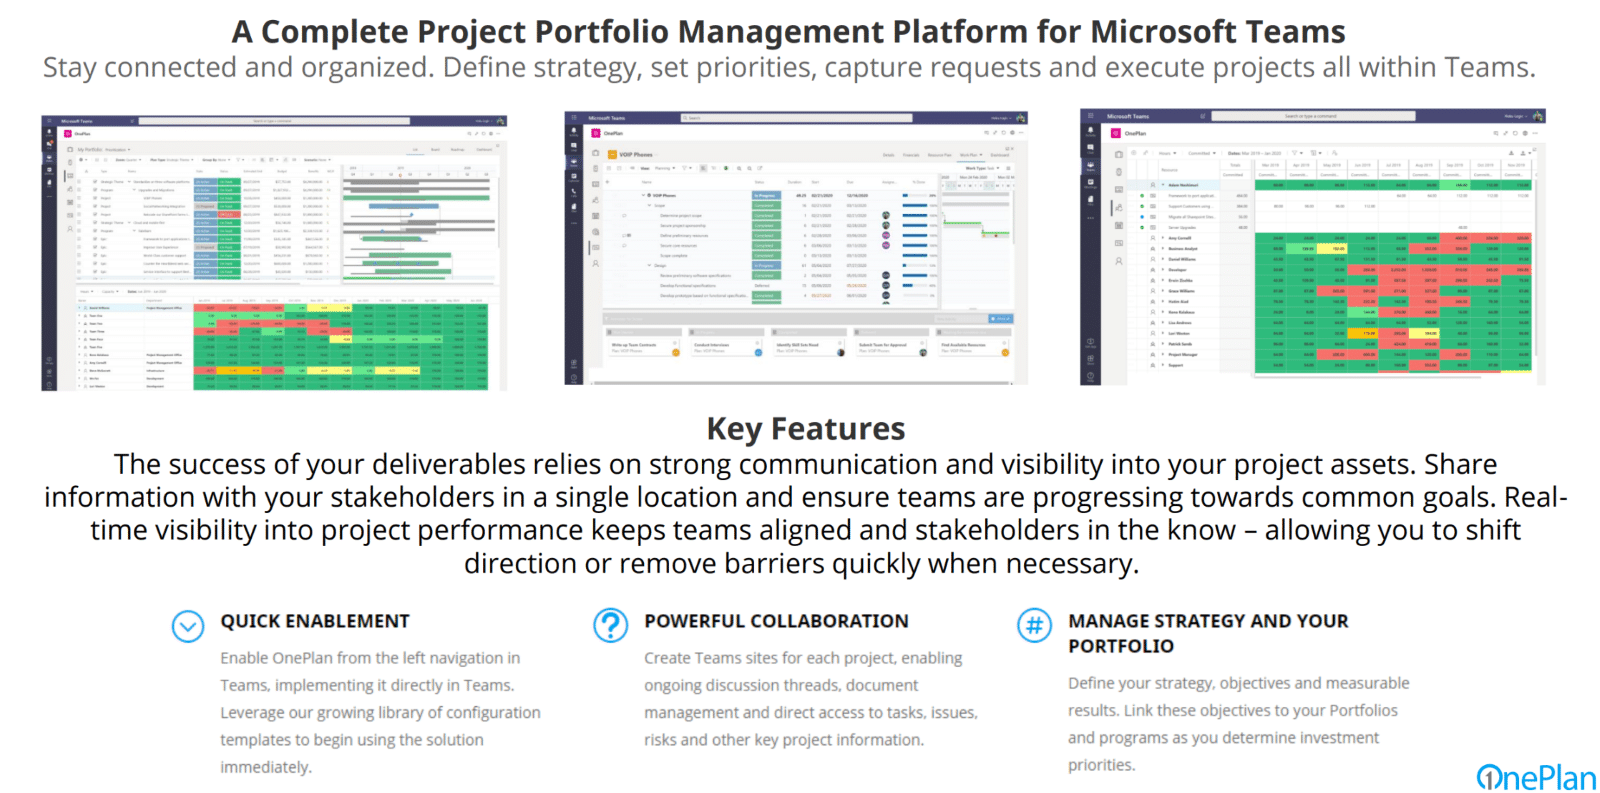Switch to Financials tab in middle screenshot
The height and width of the screenshot is (793, 1600).
[x=911, y=155]
